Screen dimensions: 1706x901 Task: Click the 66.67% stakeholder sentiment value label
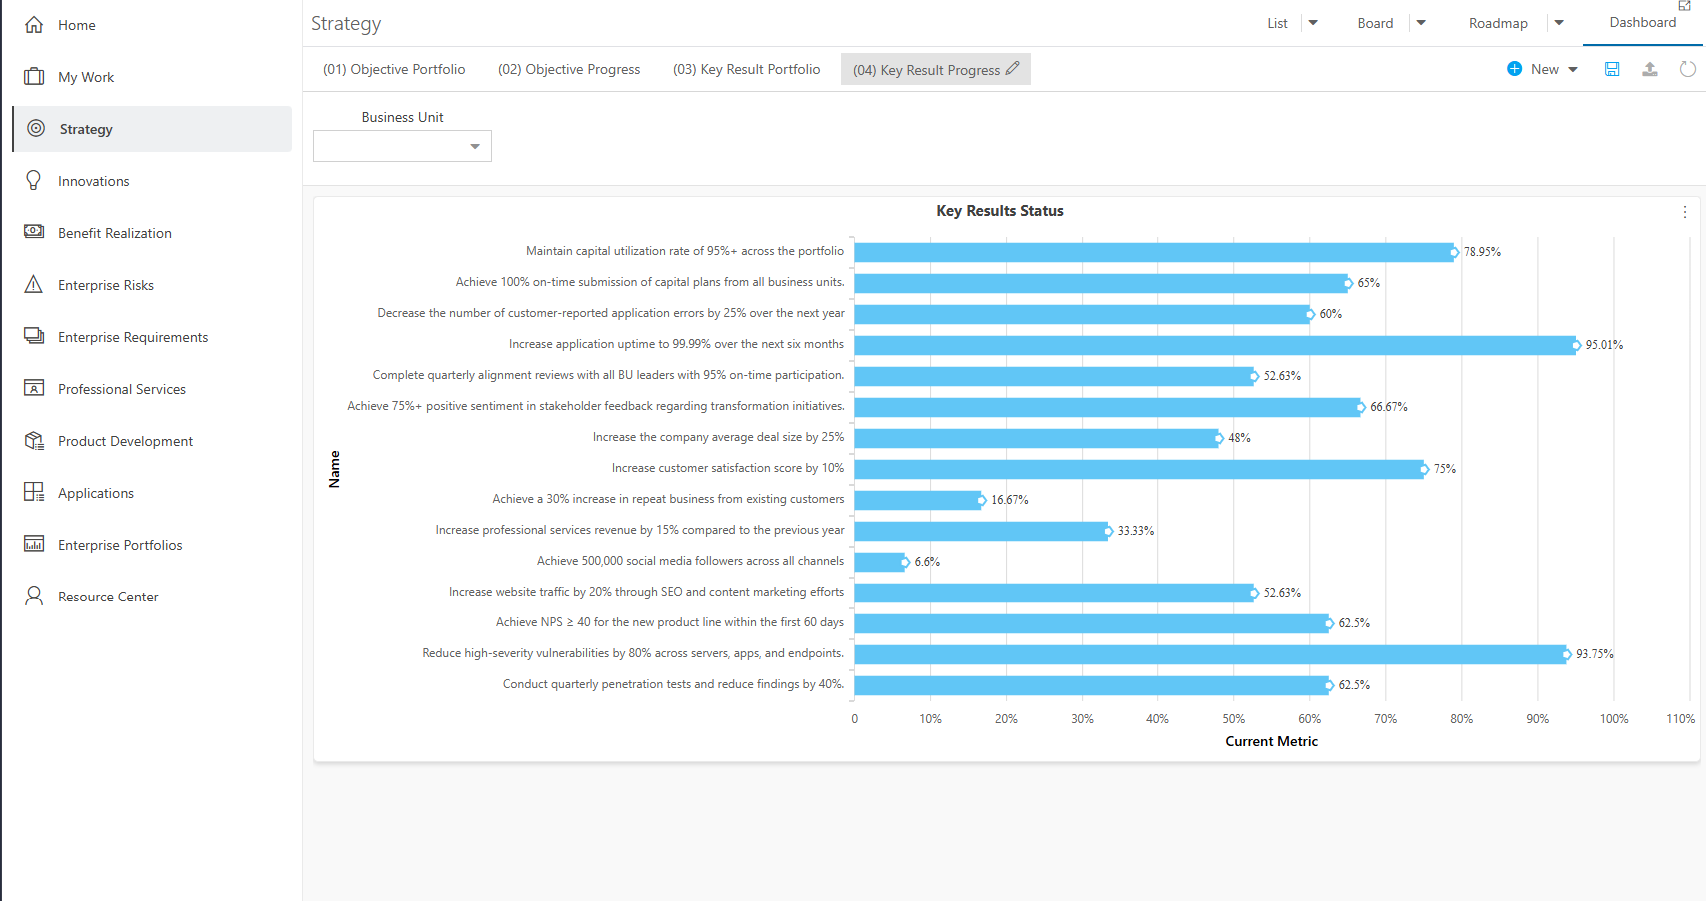pyautogui.click(x=1389, y=407)
